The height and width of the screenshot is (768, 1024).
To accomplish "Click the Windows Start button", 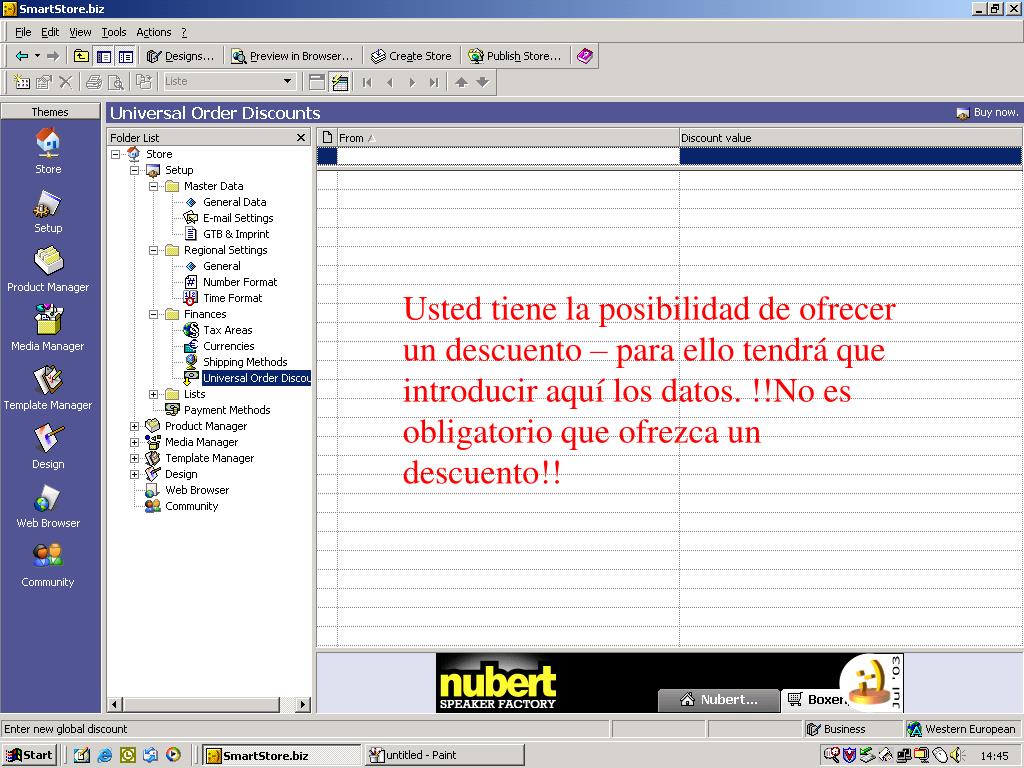I will click(29, 755).
